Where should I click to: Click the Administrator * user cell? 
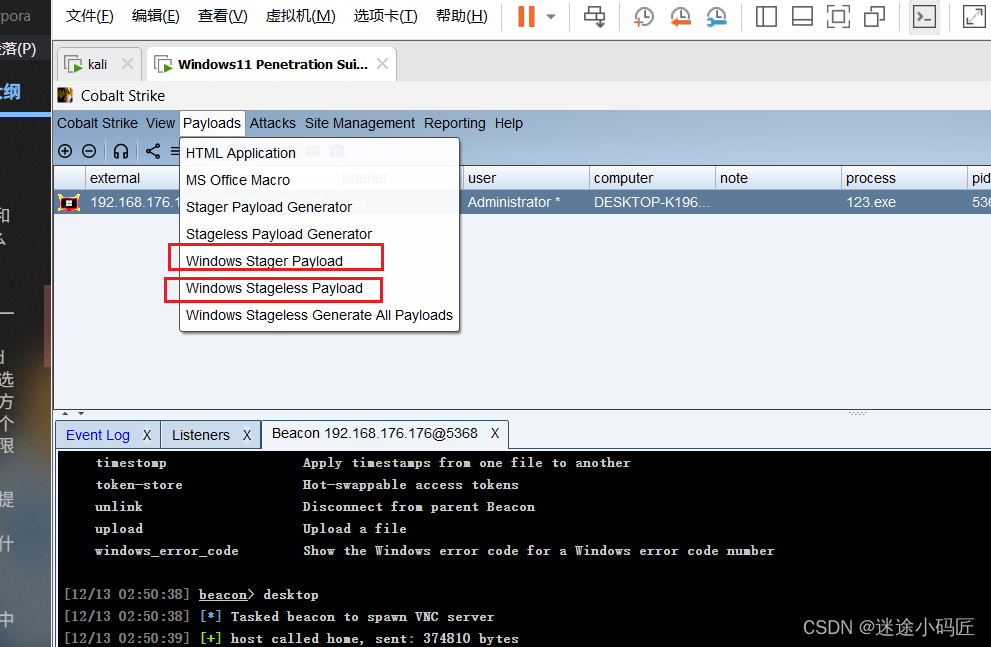(x=526, y=202)
